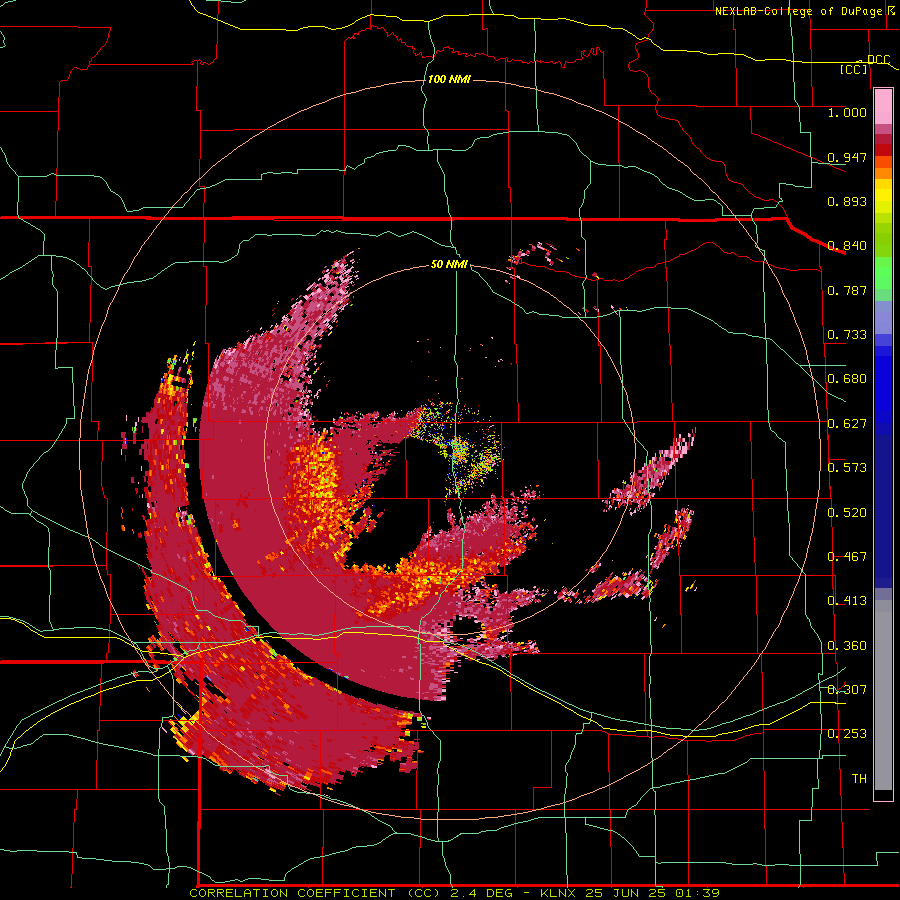Click the 0.307 color scale value
Viewport: 900px width, 900px height.
coord(847,689)
